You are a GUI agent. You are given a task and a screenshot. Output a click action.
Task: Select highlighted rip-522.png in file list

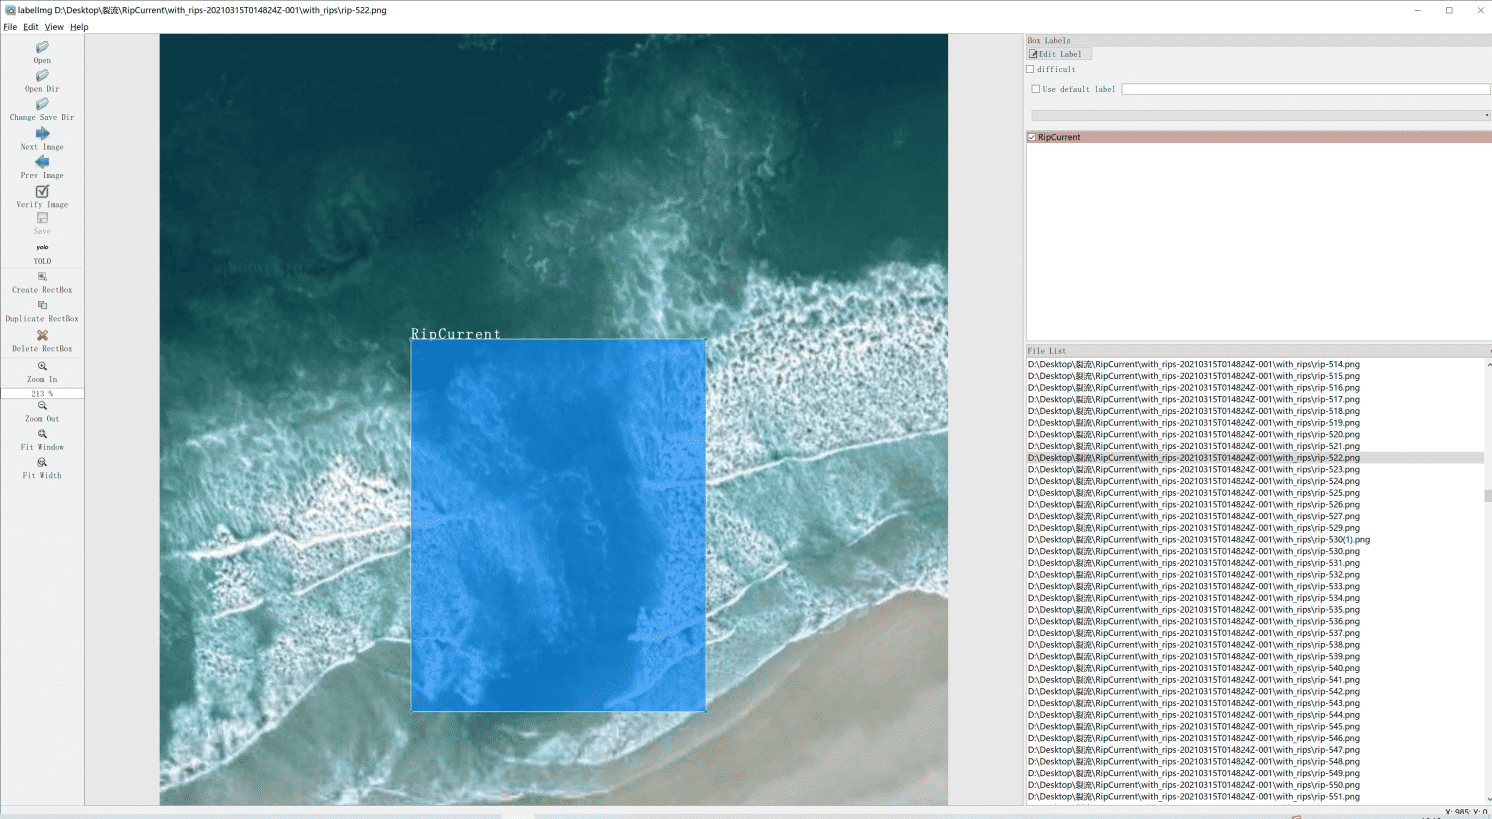pos(1255,458)
